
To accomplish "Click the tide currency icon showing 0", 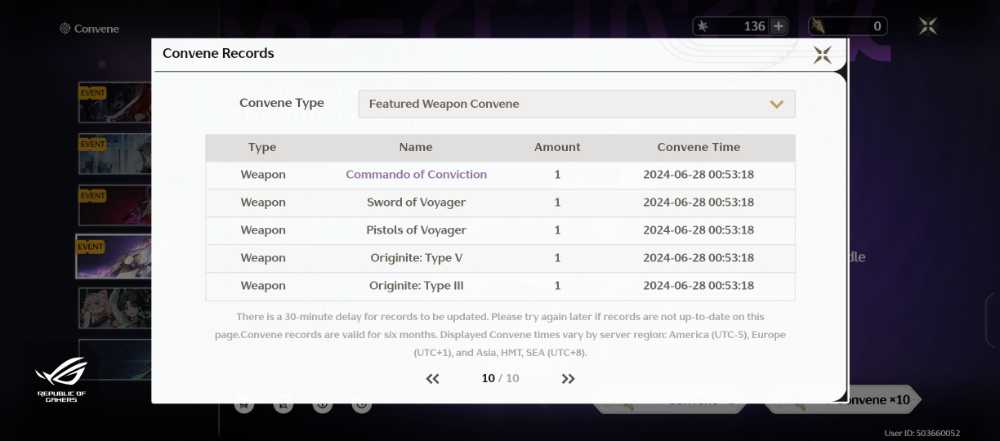I will pos(818,26).
